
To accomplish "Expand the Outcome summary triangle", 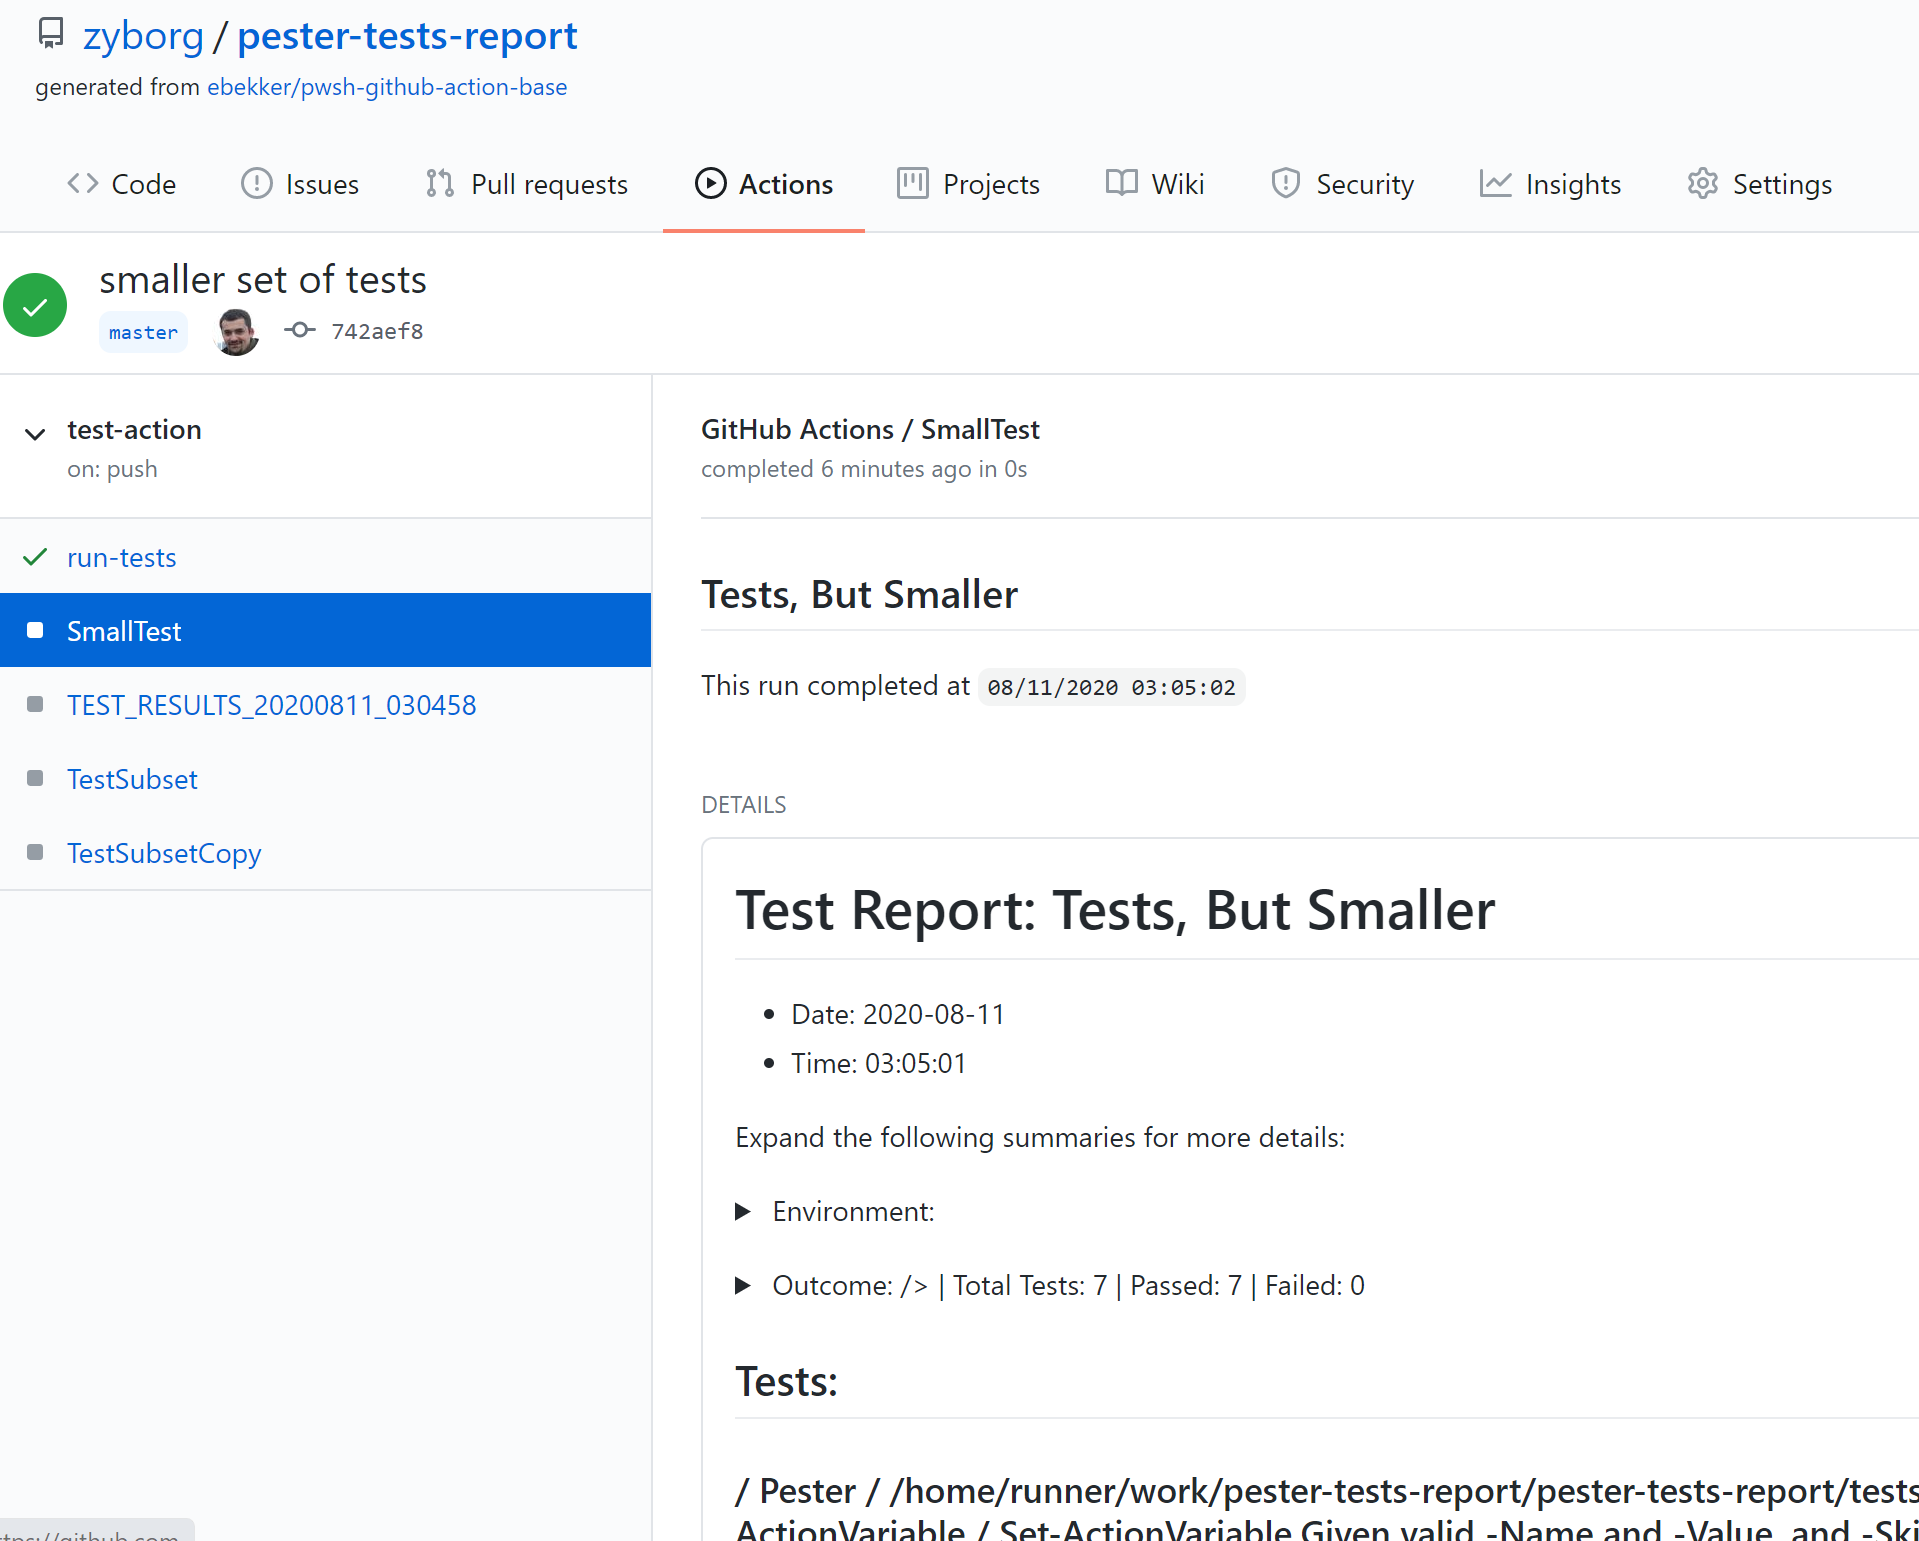I will 743,1285.
